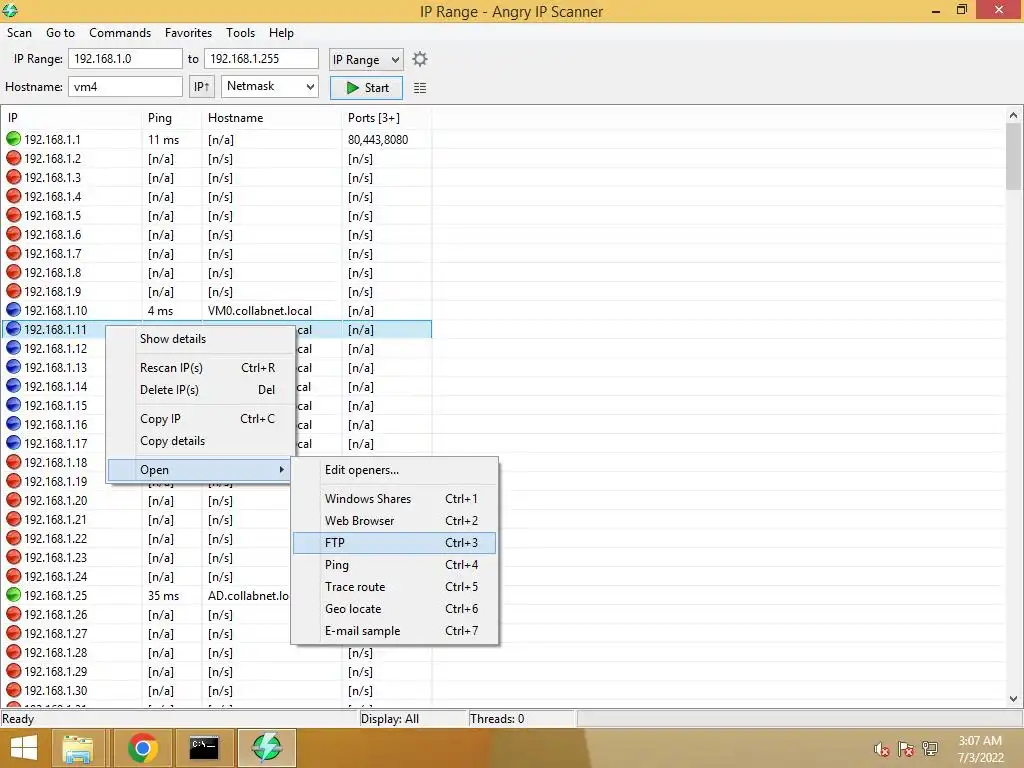
Task: Select E-mail sample opener
Action: click(394, 631)
